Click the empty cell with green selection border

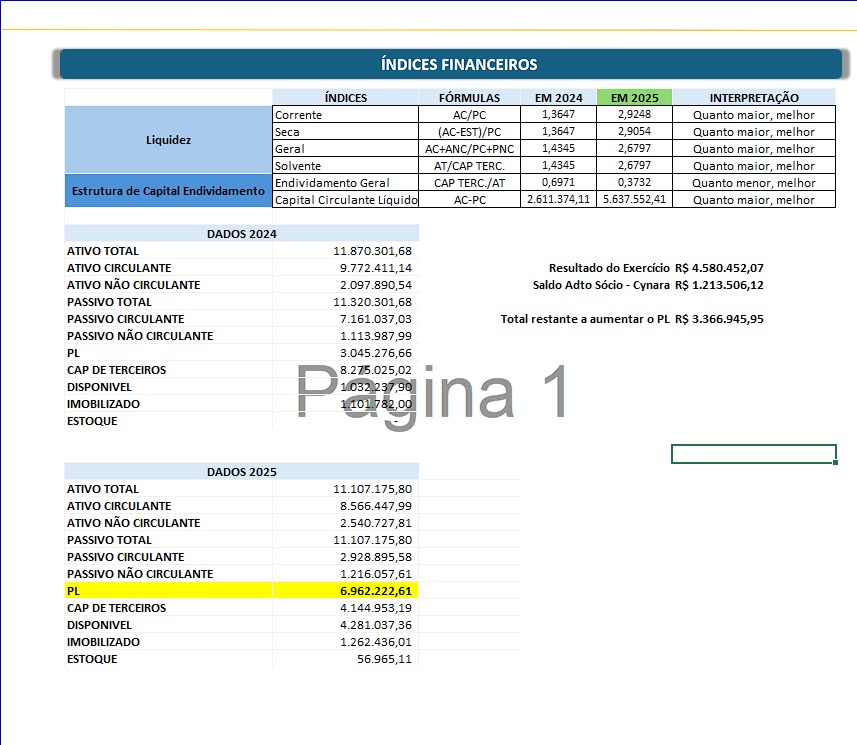coord(753,454)
